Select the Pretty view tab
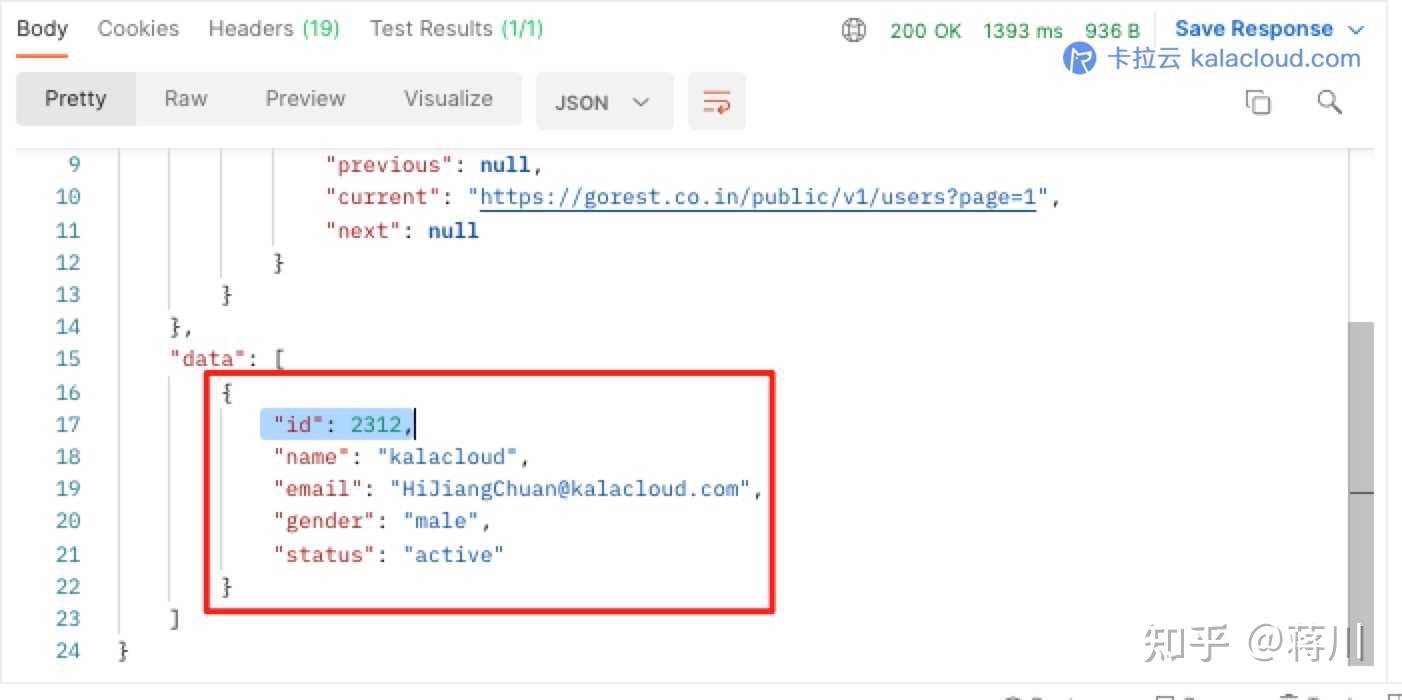 [x=75, y=98]
